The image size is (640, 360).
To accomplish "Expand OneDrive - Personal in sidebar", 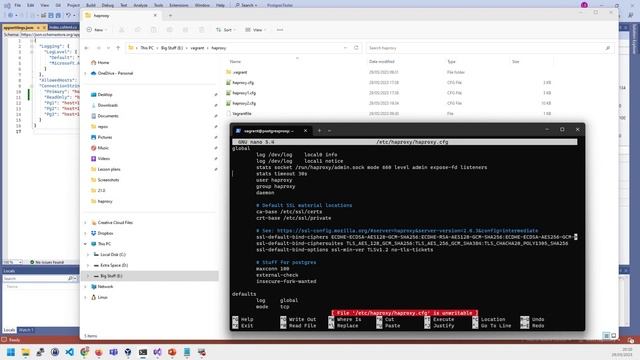I will click(85, 73).
